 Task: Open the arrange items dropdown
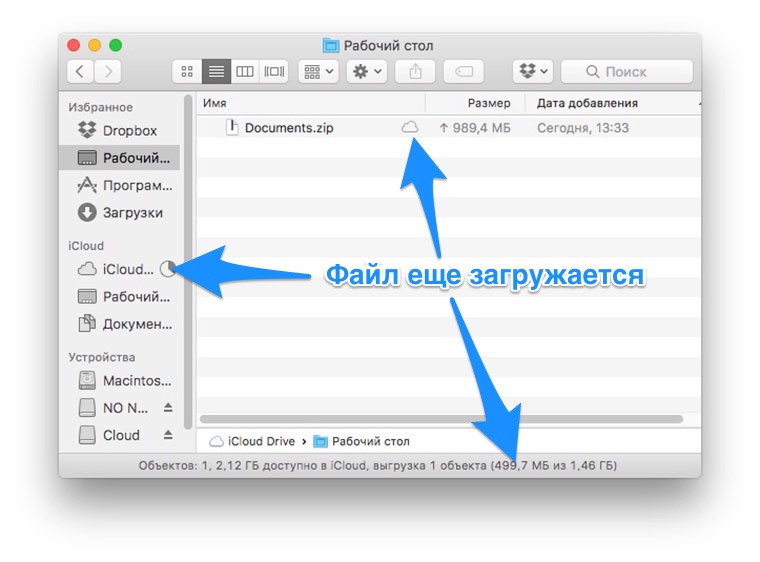(x=318, y=72)
